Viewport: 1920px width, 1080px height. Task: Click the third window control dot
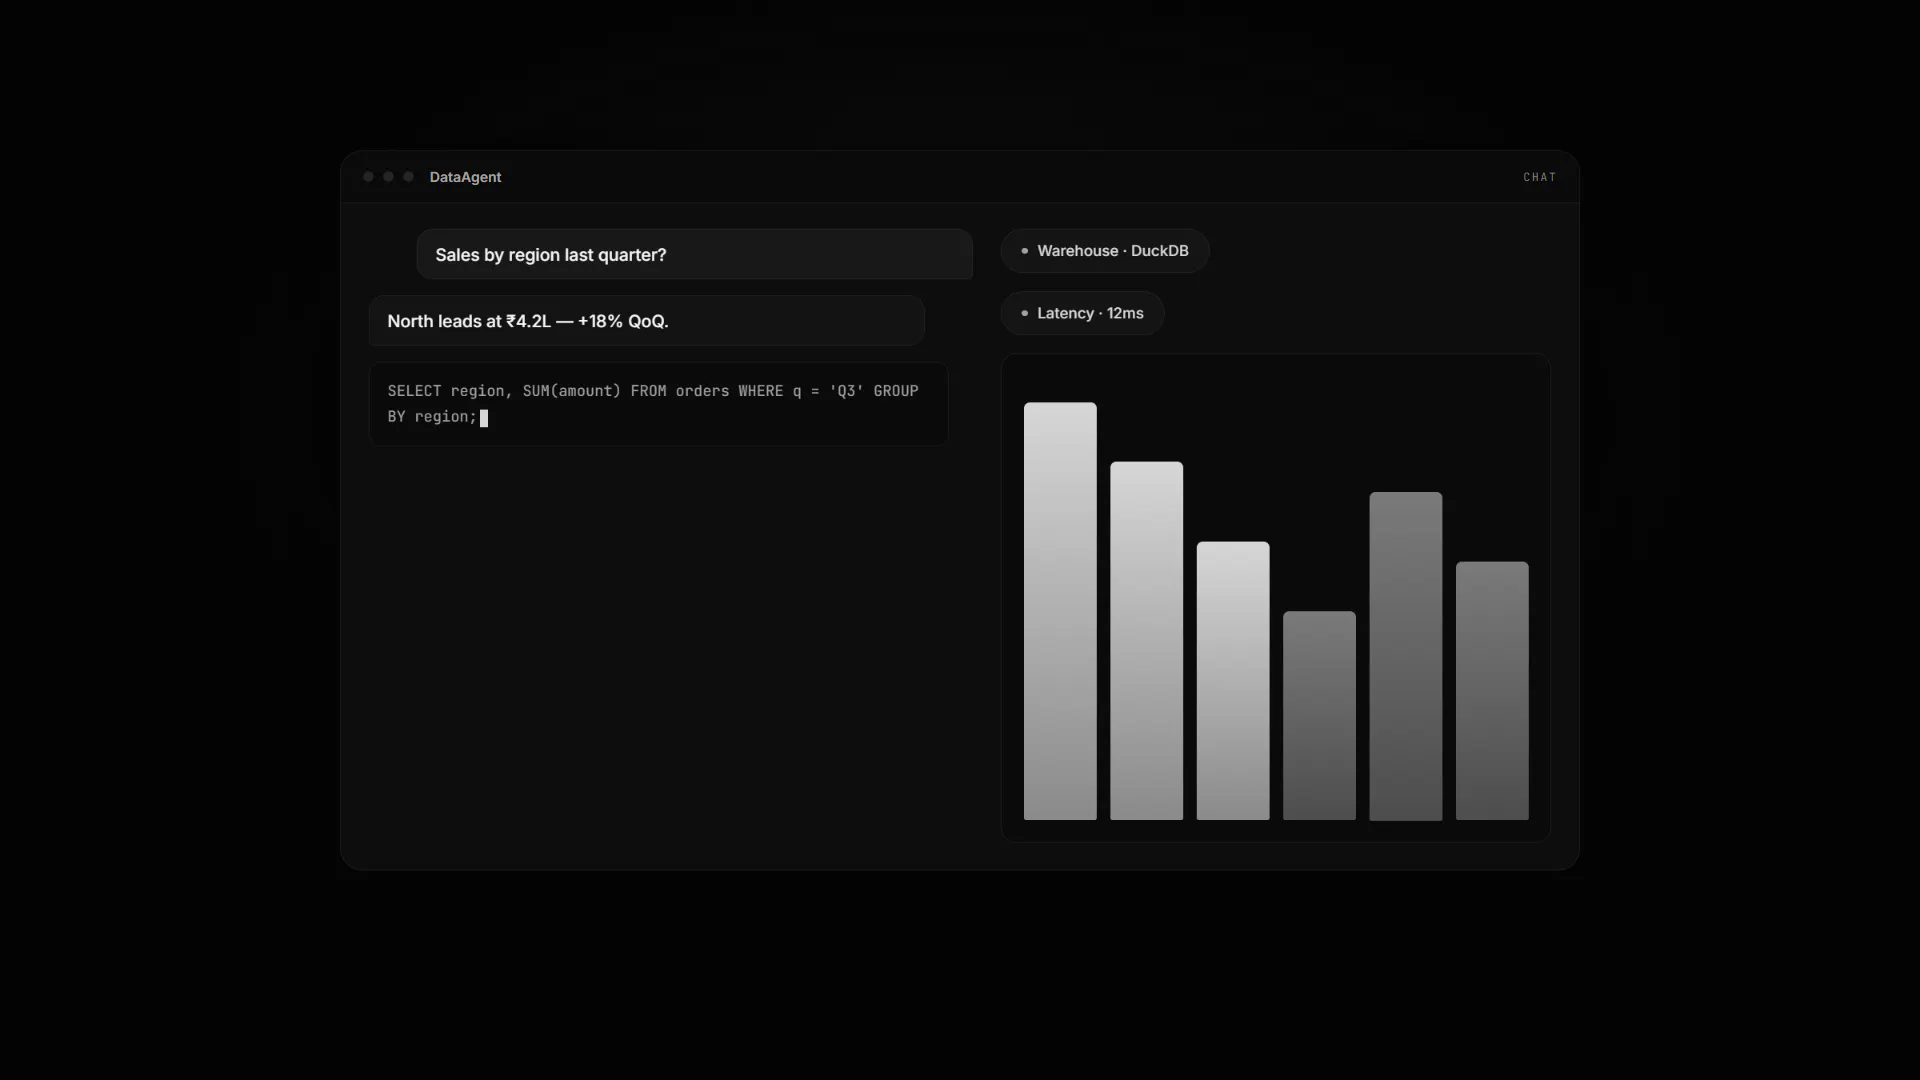coord(408,177)
